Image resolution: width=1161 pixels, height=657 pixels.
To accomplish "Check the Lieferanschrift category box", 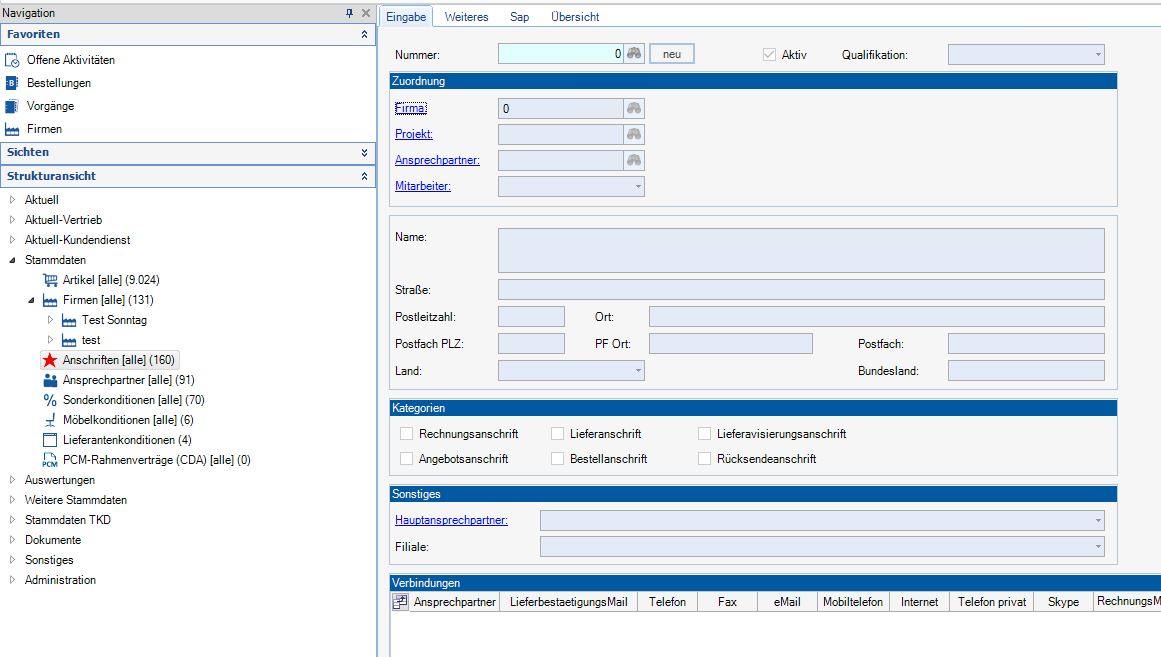I will 557,434.
